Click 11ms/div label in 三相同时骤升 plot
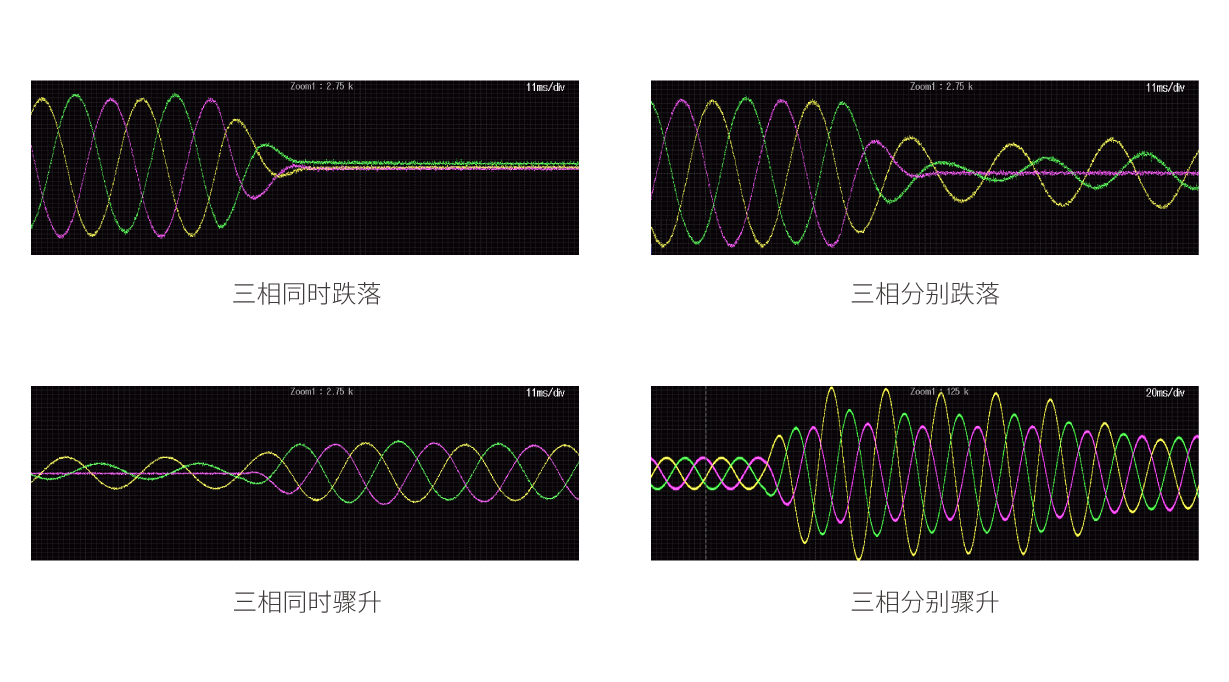 [x=545, y=393]
